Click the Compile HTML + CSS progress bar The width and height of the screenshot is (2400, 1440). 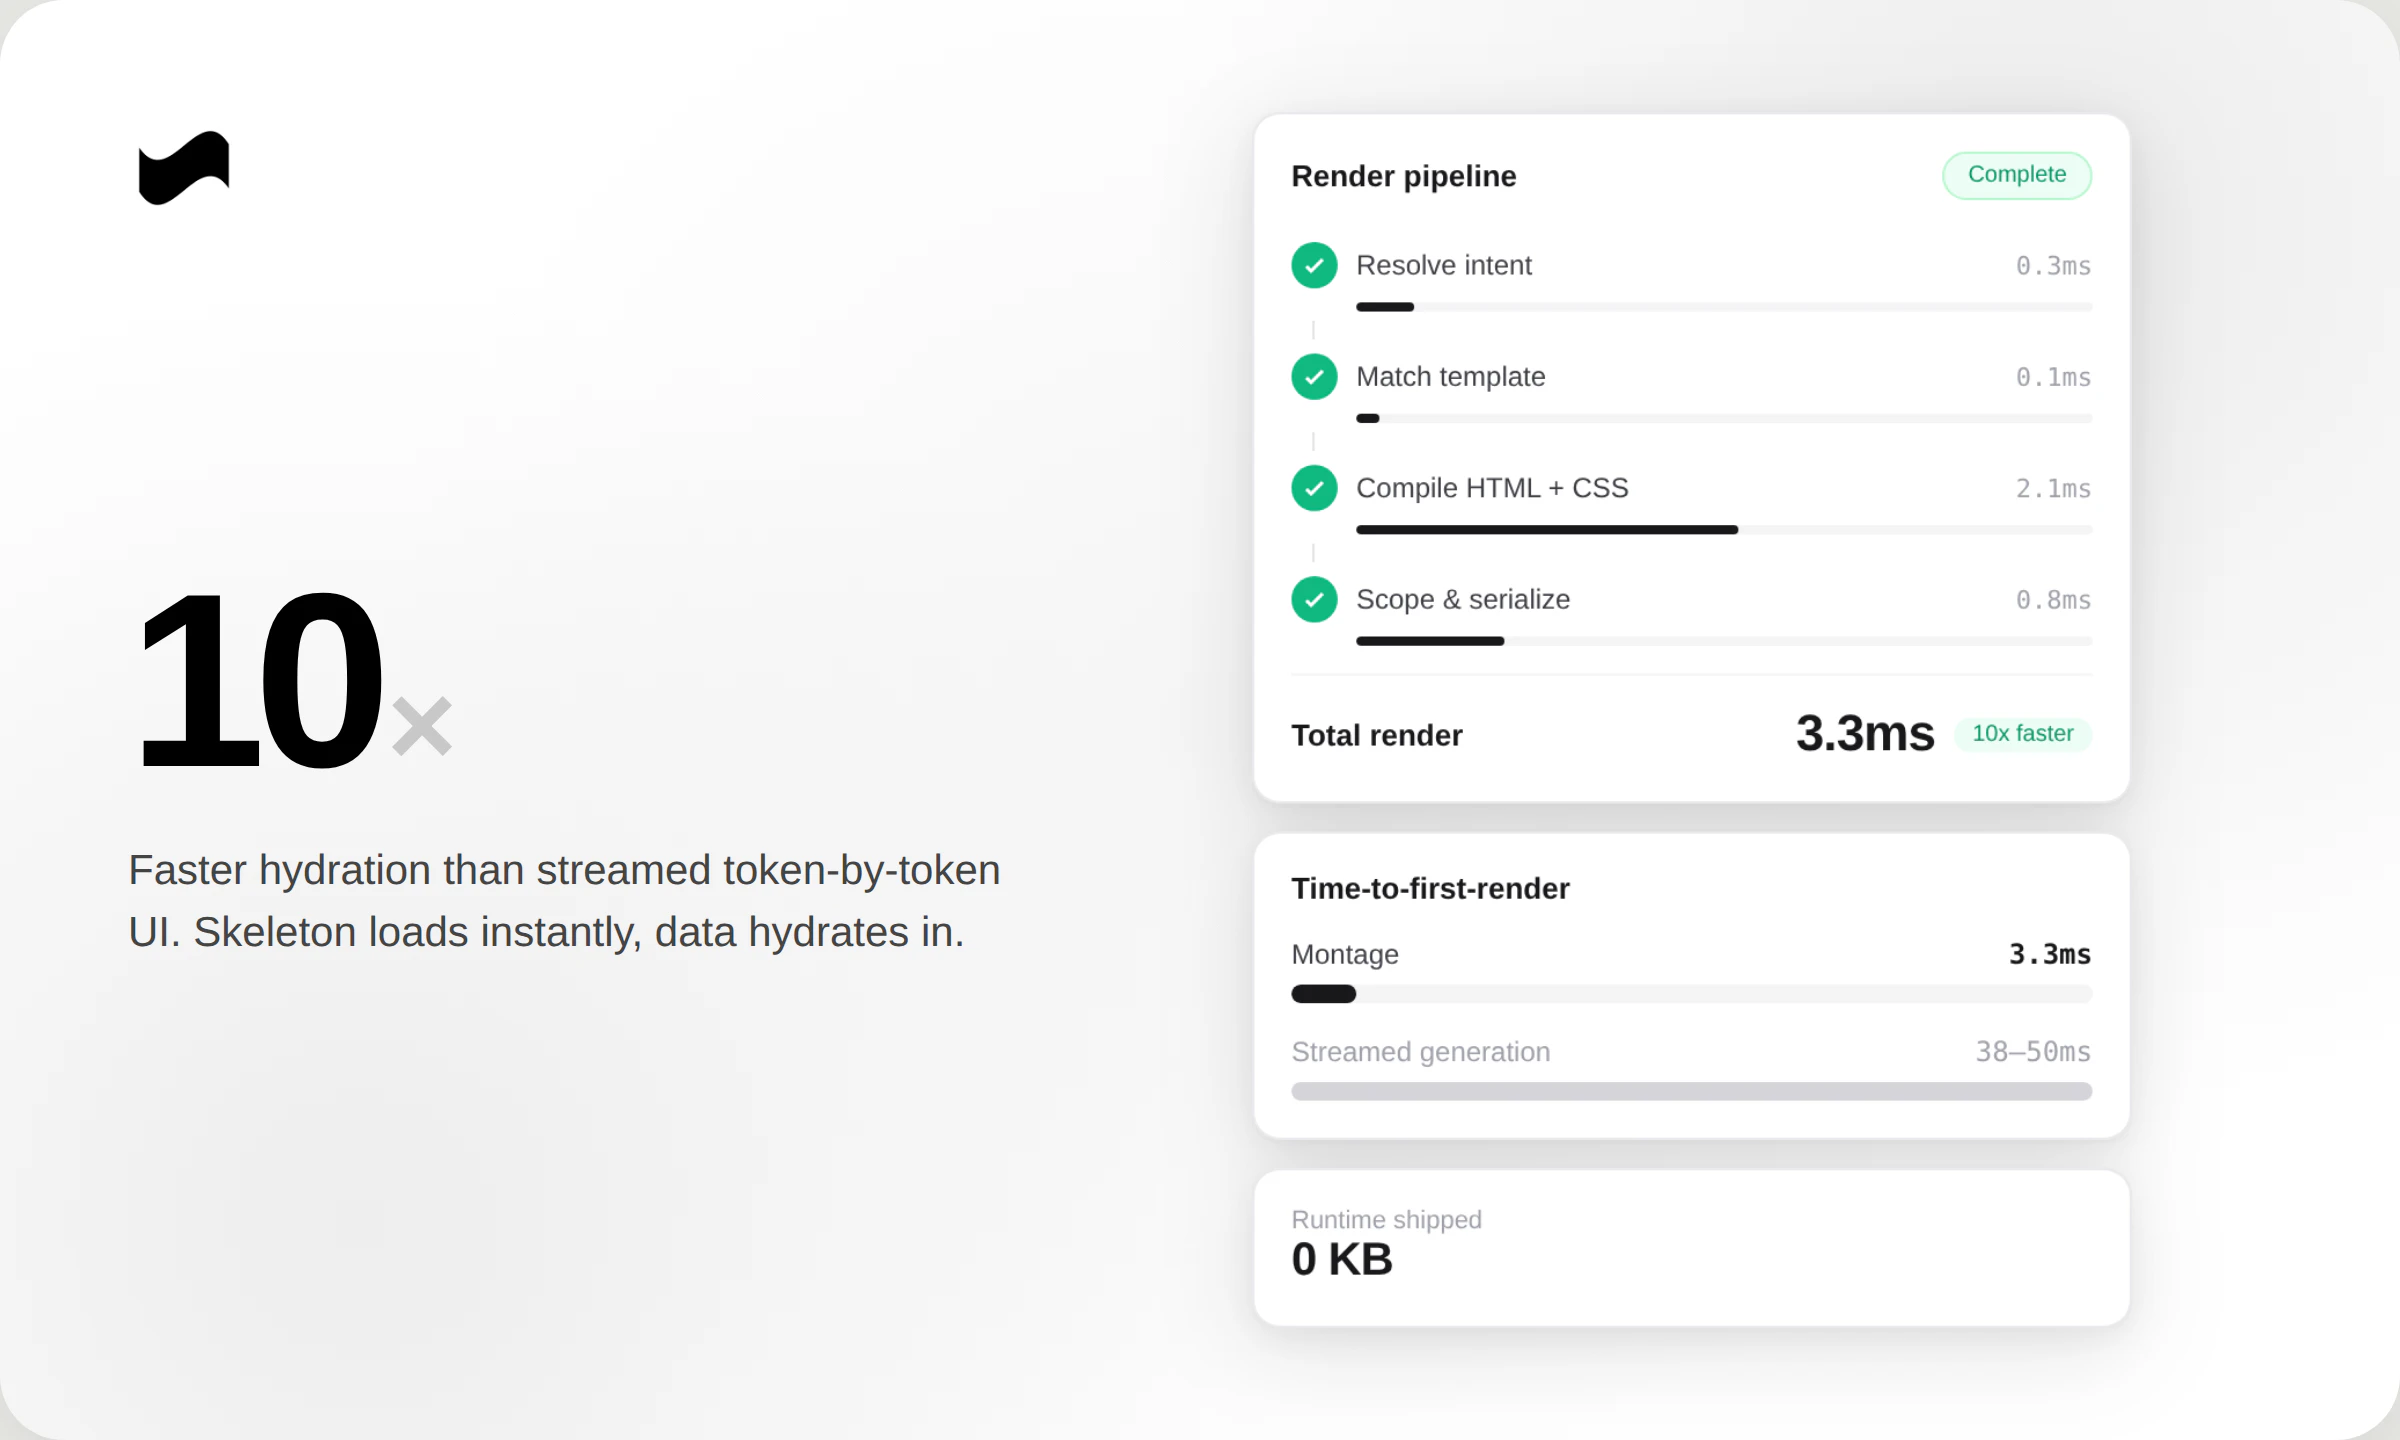(1724, 530)
